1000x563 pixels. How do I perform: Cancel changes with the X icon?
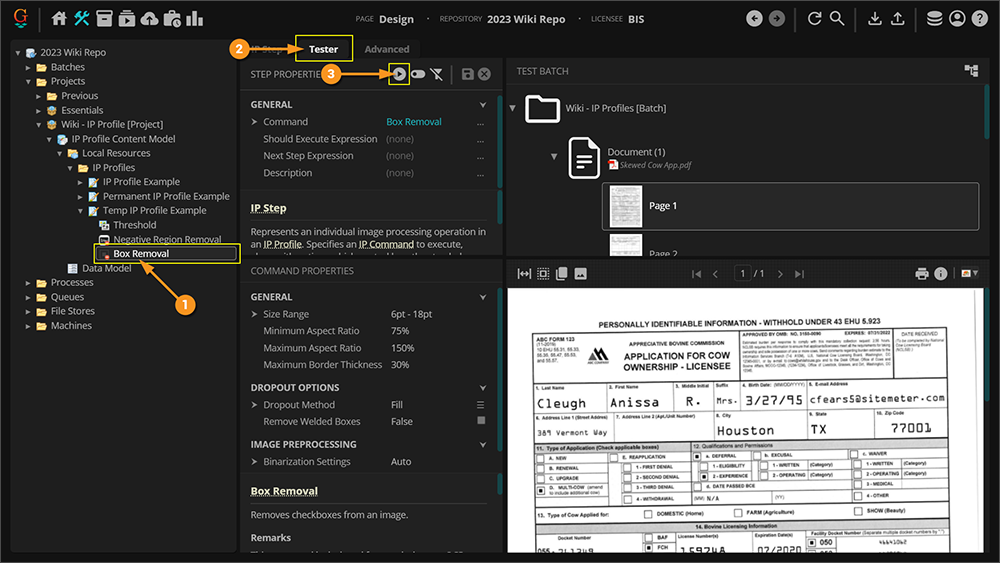[485, 74]
